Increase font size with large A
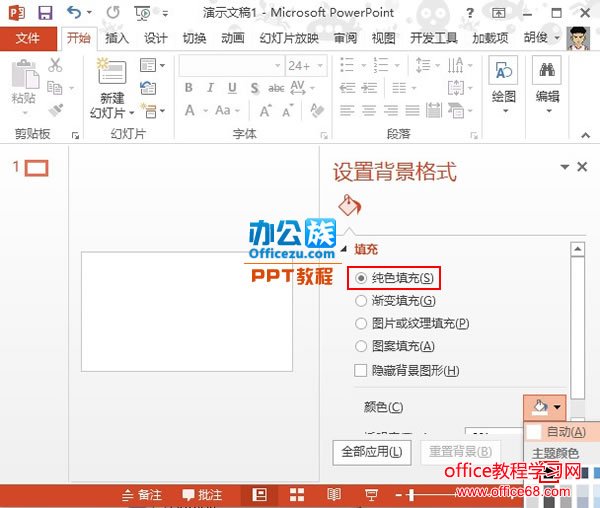The image size is (600, 508). (266, 111)
